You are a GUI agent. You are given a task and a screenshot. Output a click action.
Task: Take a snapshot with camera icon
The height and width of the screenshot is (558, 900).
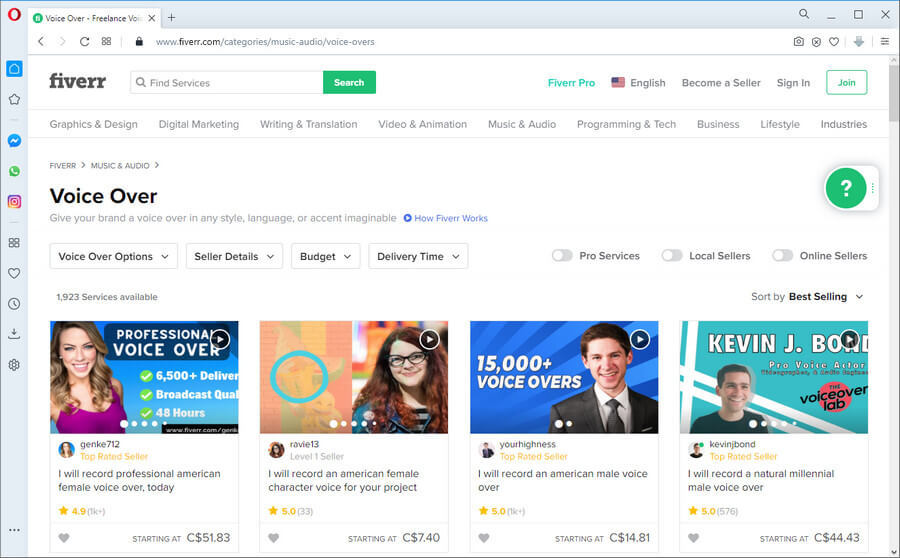coord(798,41)
